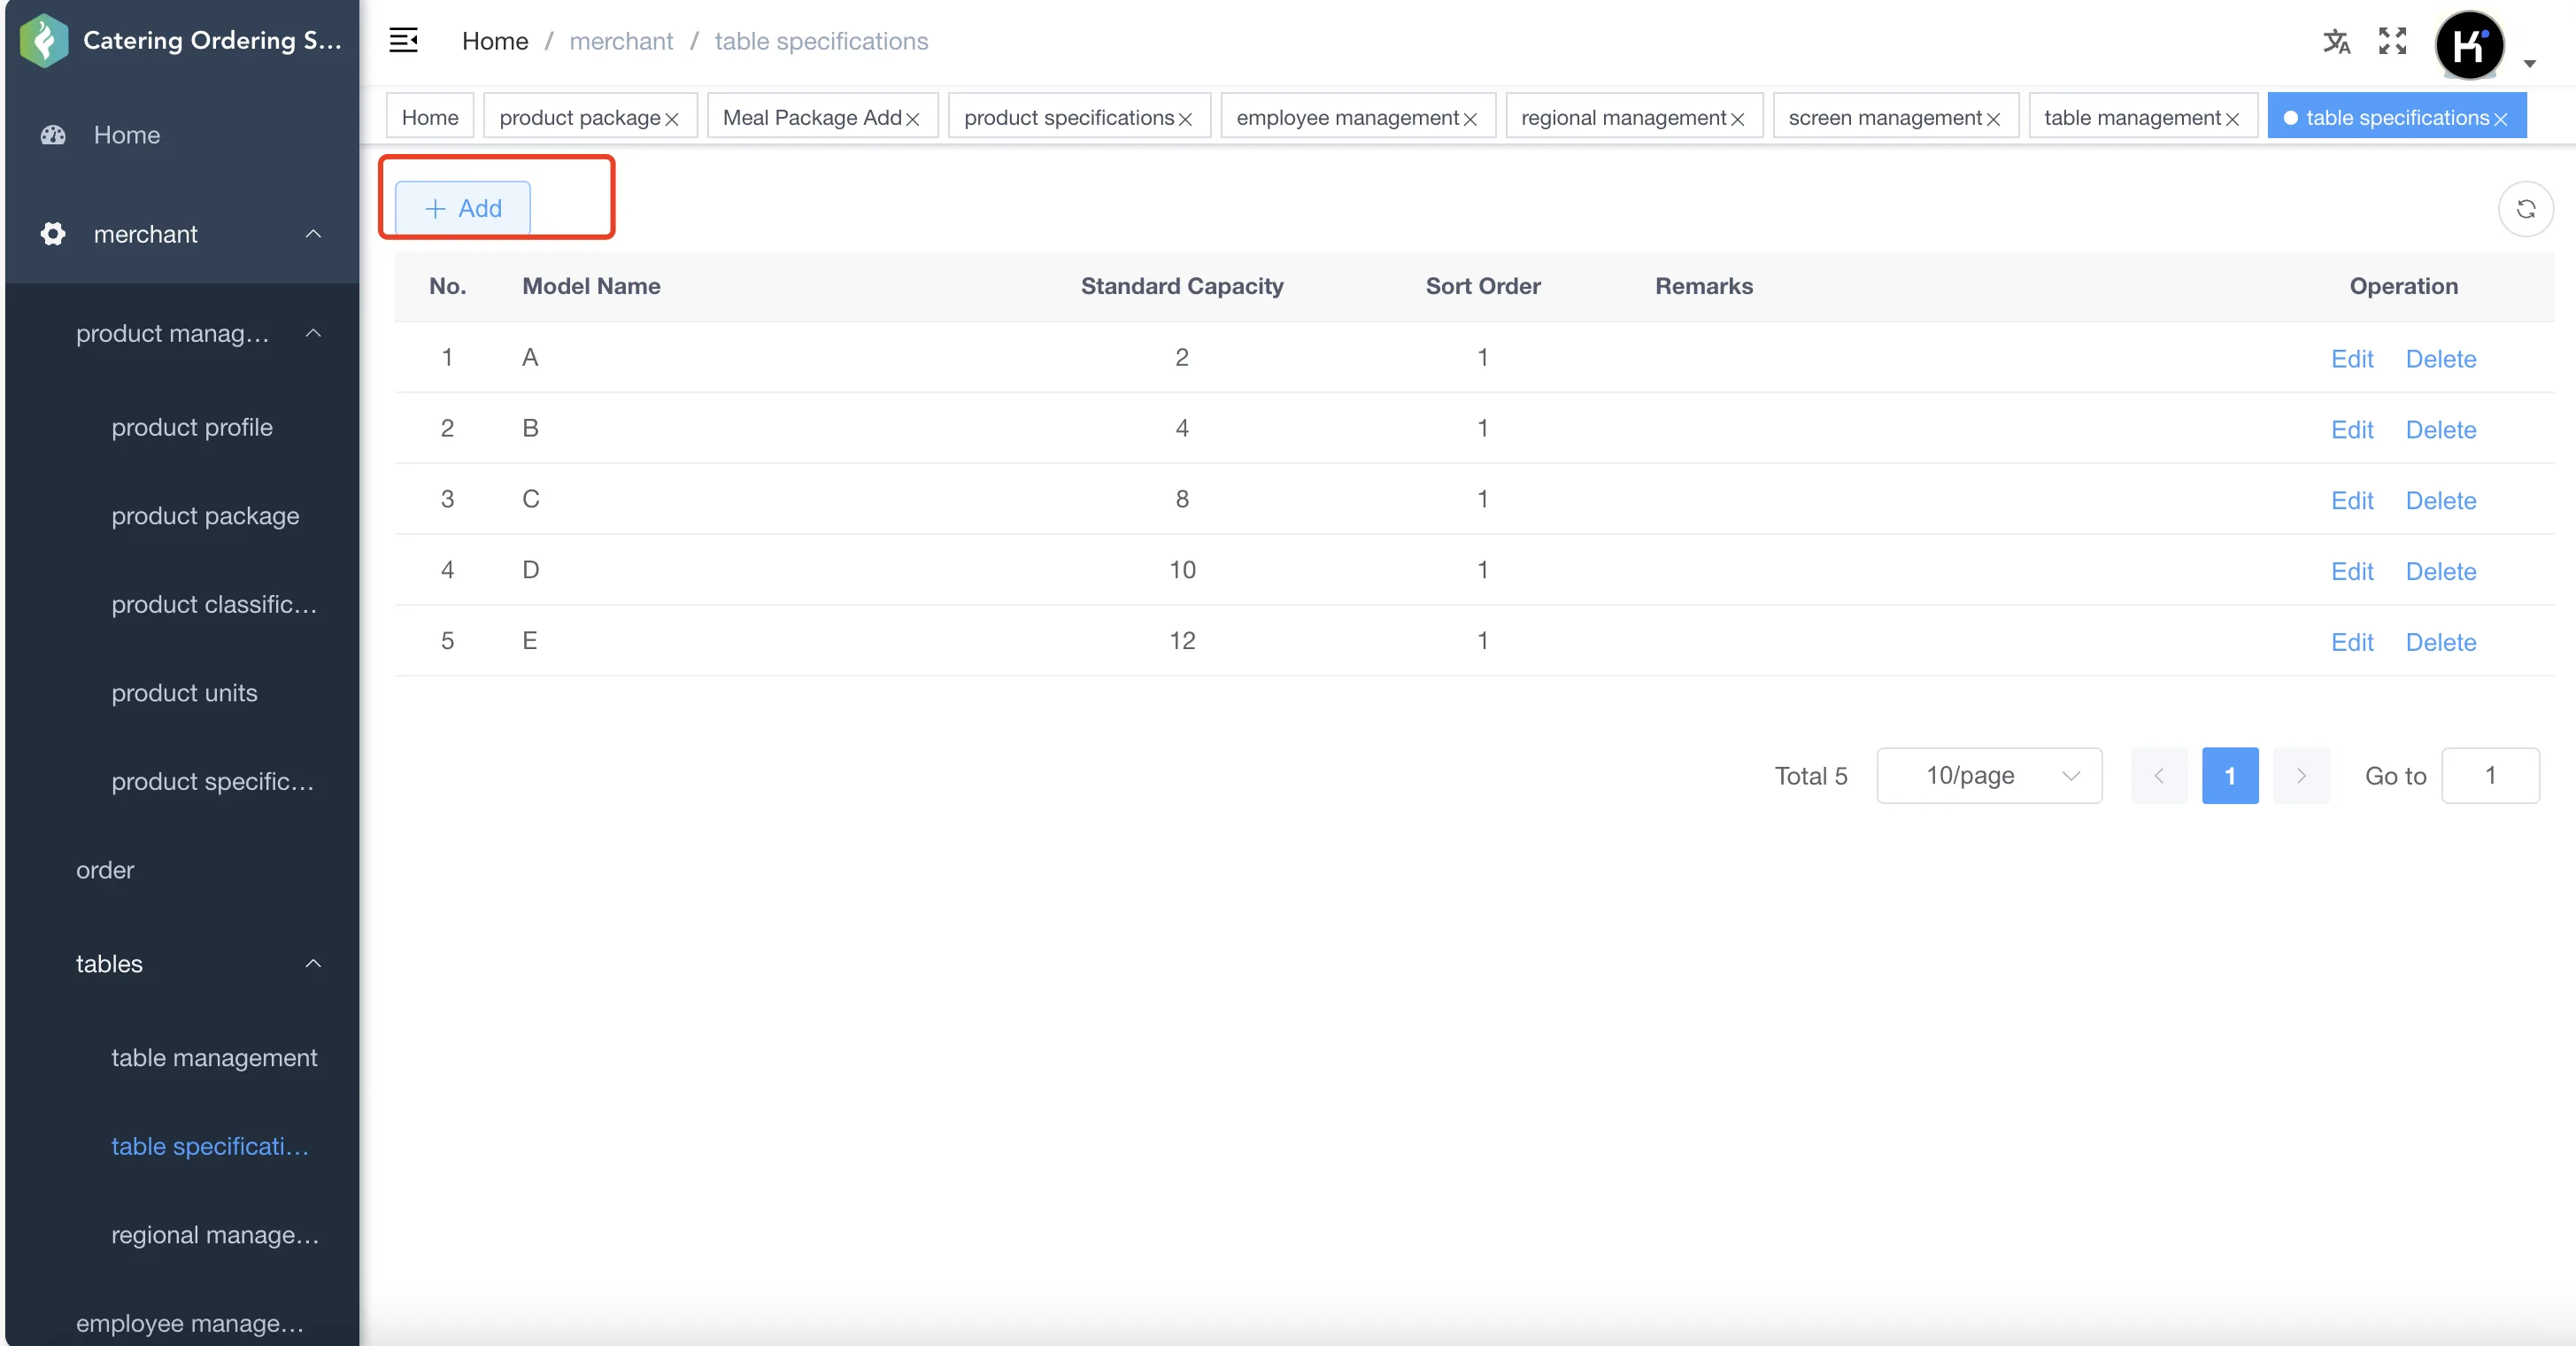The height and width of the screenshot is (1346, 2576).
Task: Open product units in sidebar
Action: tap(184, 694)
